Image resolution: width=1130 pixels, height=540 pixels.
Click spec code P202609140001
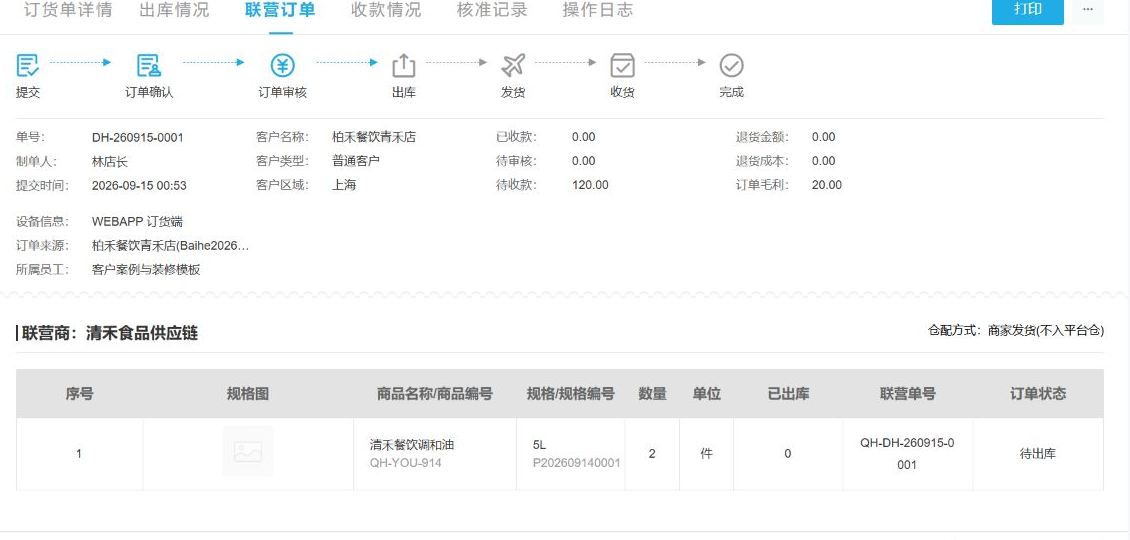coord(577,464)
